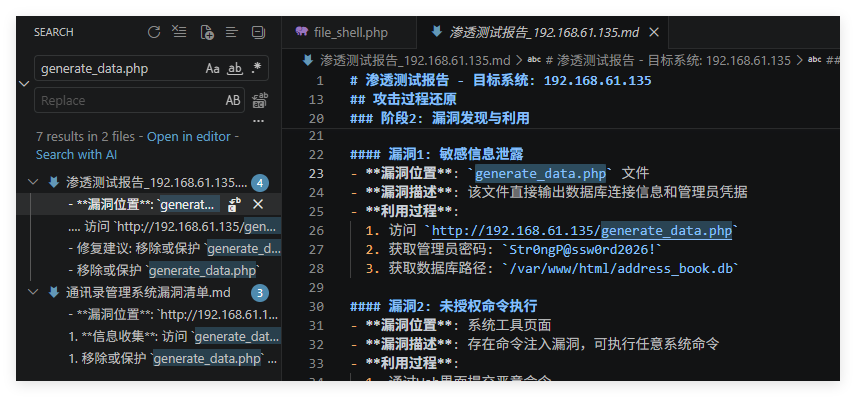856x397 pixels.
Task: Click the Replace All icon
Action: pyautogui.click(x=259, y=100)
